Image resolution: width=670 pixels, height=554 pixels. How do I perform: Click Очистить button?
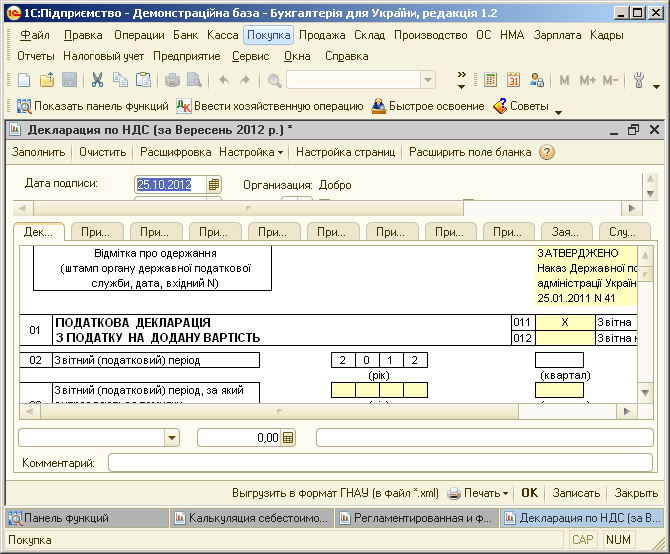tap(103, 152)
